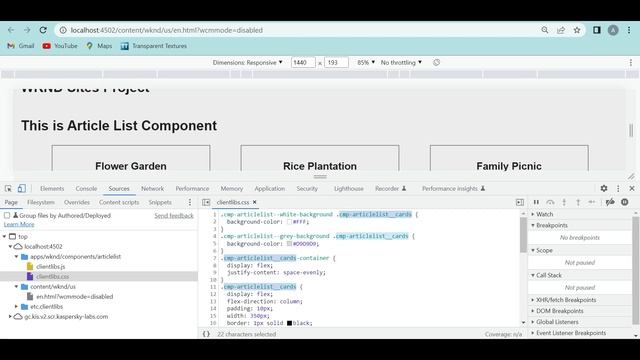The width and height of the screenshot is (640, 360).
Task: Click the browser forward arrow
Action: point(27,30)
